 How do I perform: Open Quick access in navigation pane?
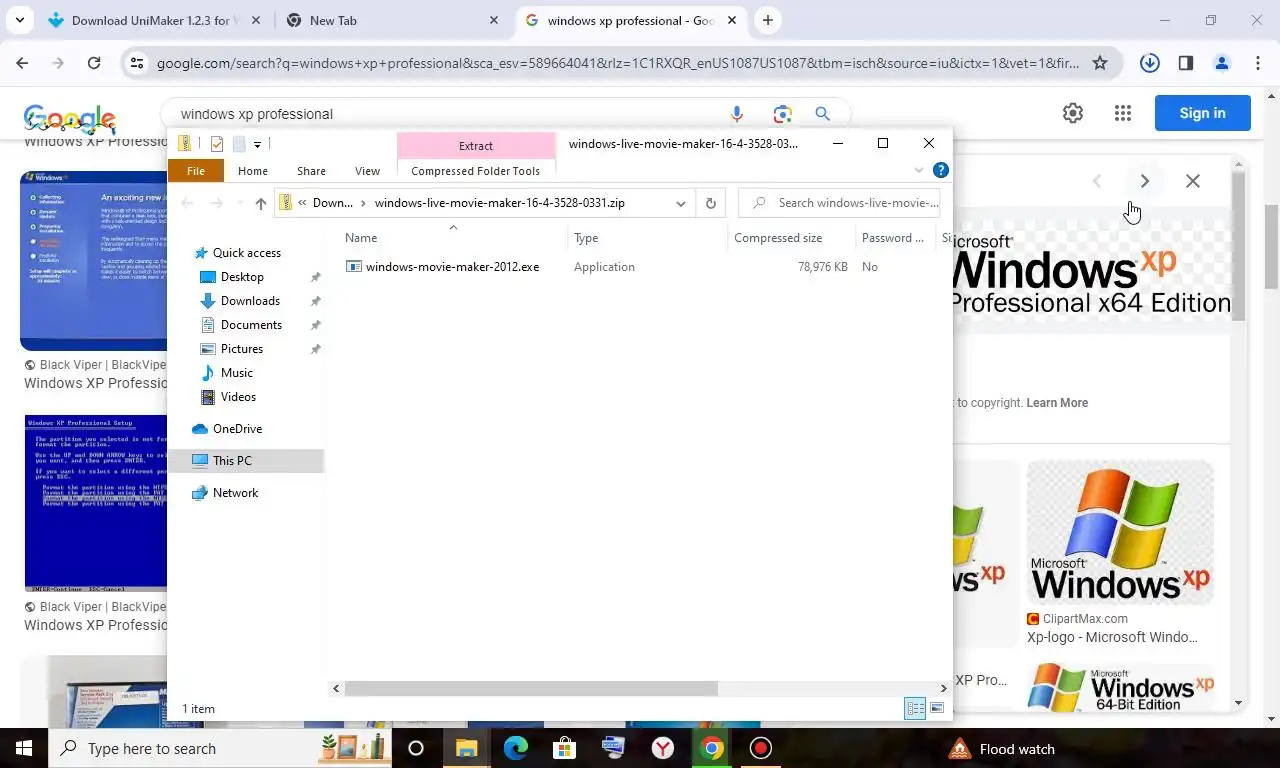click(x=246, y=253)
